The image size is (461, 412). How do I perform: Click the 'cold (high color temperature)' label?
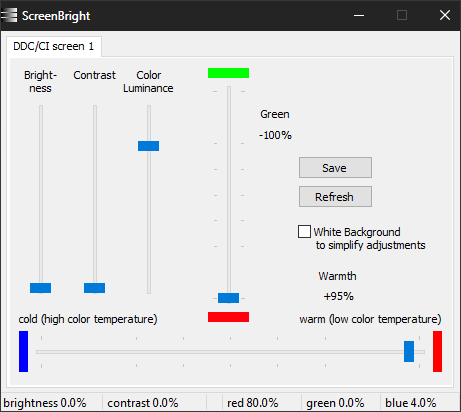click(88, 319)
